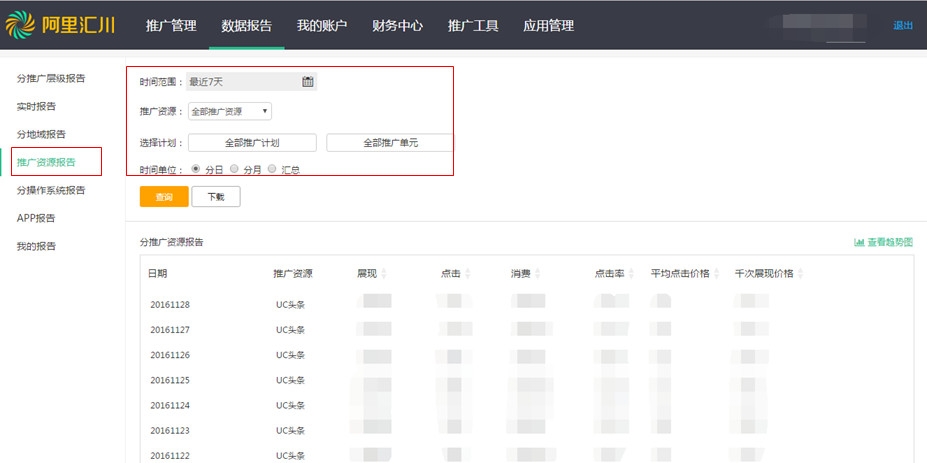Click the orange 查询 button

tap(164, 197)
